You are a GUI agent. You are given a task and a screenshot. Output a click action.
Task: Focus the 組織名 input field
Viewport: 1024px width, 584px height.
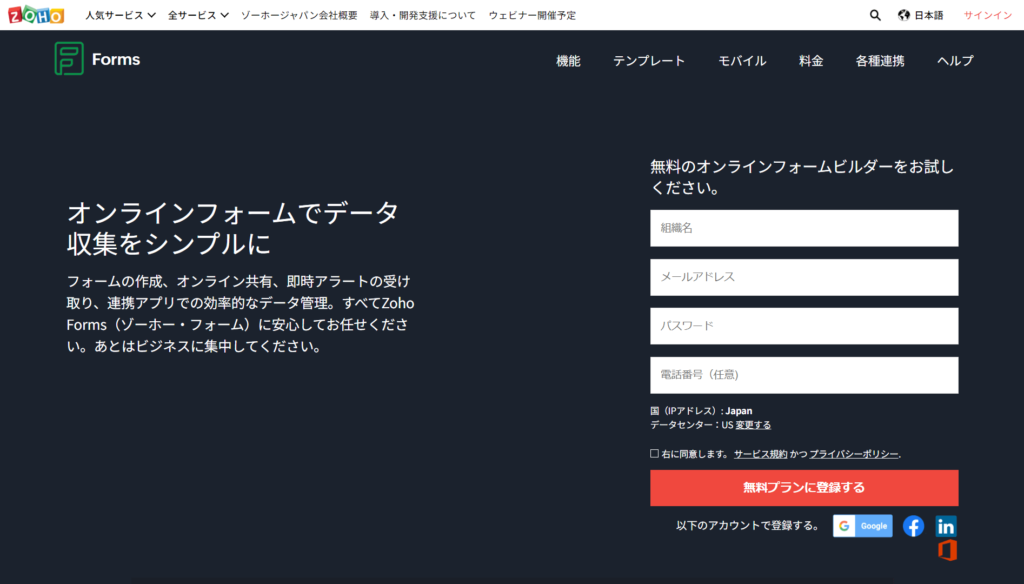(x=804, y=228)
